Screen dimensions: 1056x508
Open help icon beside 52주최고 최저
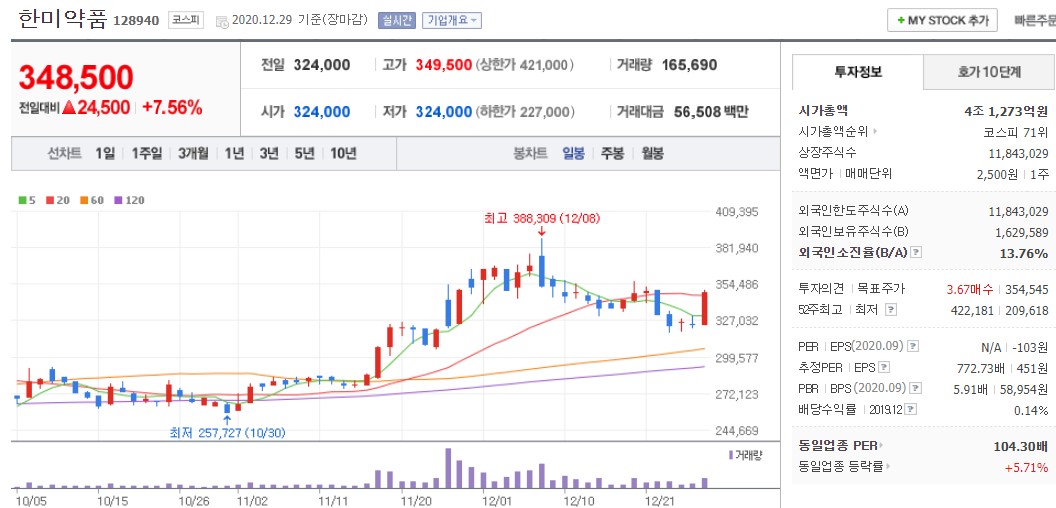pyautogui.click(x=891, y=310)
